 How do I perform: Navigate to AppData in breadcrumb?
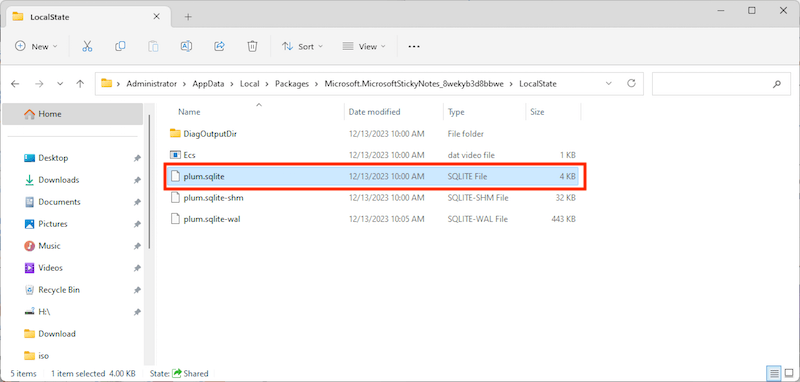click(x=208, y=84)
